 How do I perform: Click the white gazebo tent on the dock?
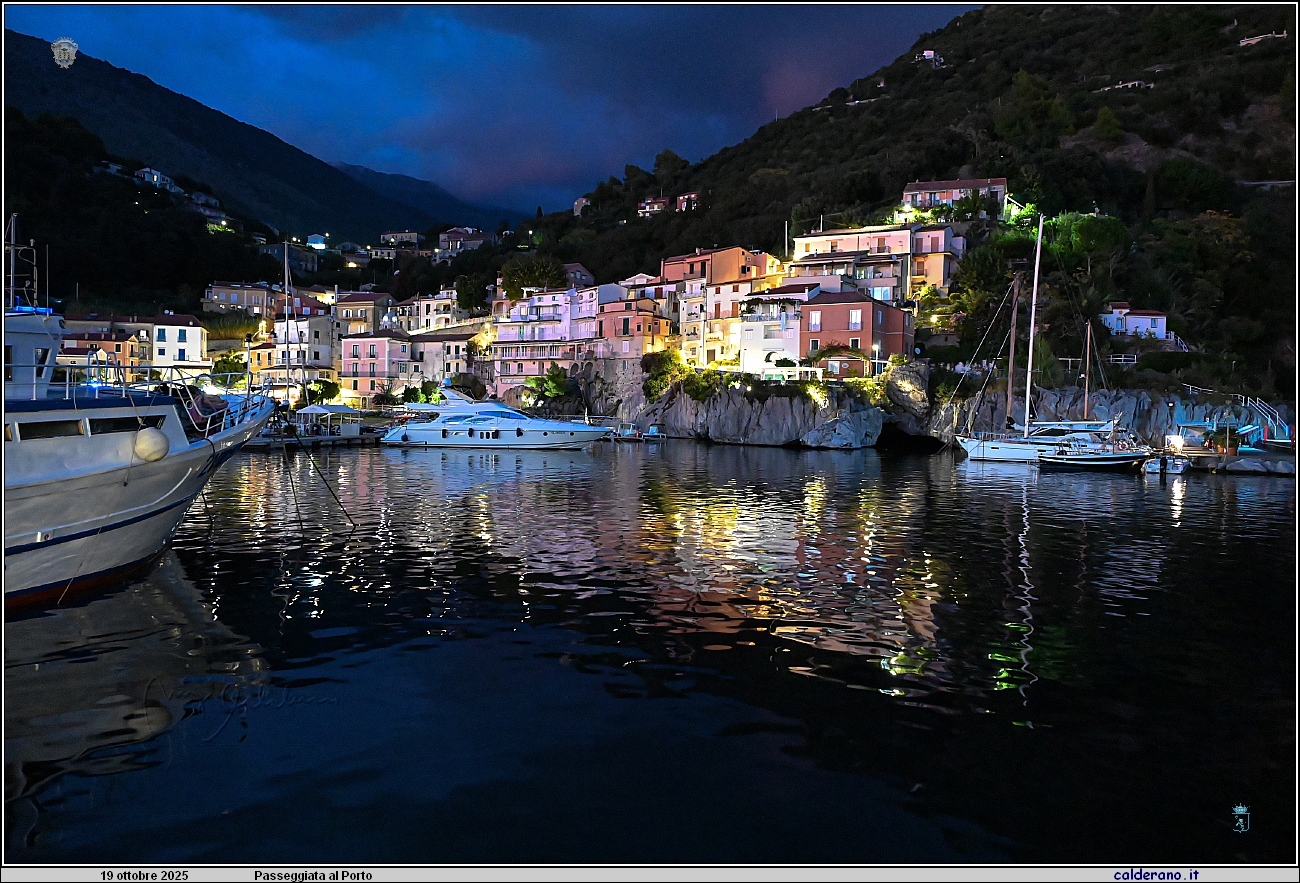point(327,418)
